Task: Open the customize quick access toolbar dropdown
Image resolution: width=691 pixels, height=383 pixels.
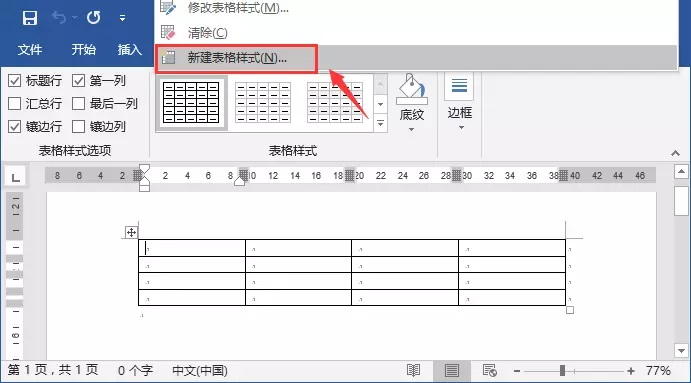Action: coord(123,18)
